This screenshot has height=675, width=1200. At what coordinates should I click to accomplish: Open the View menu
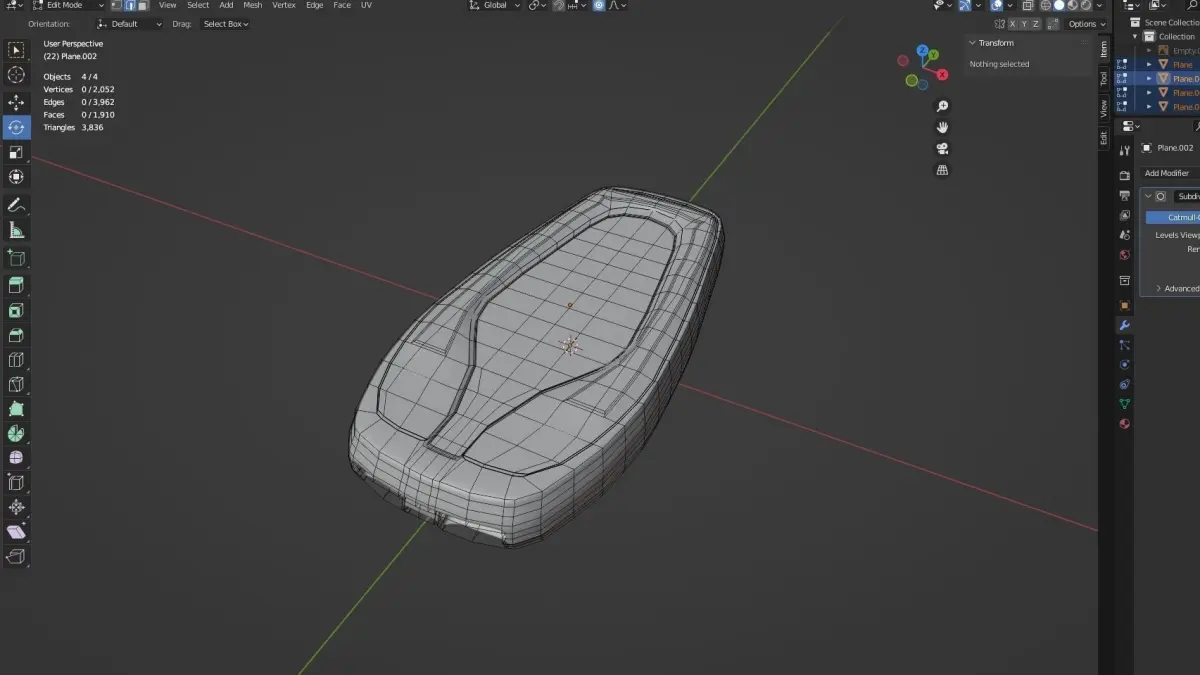[x=167, y=5]
